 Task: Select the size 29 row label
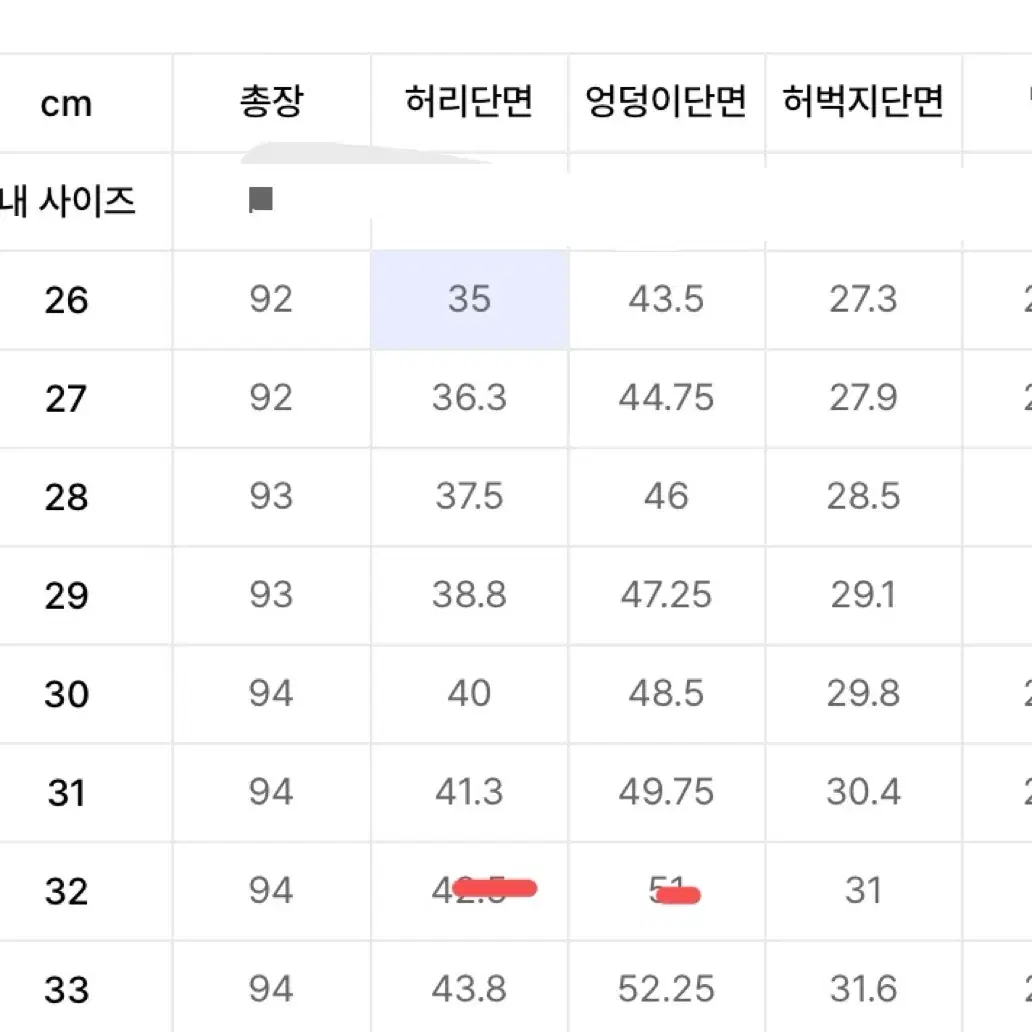pos(66,596)
